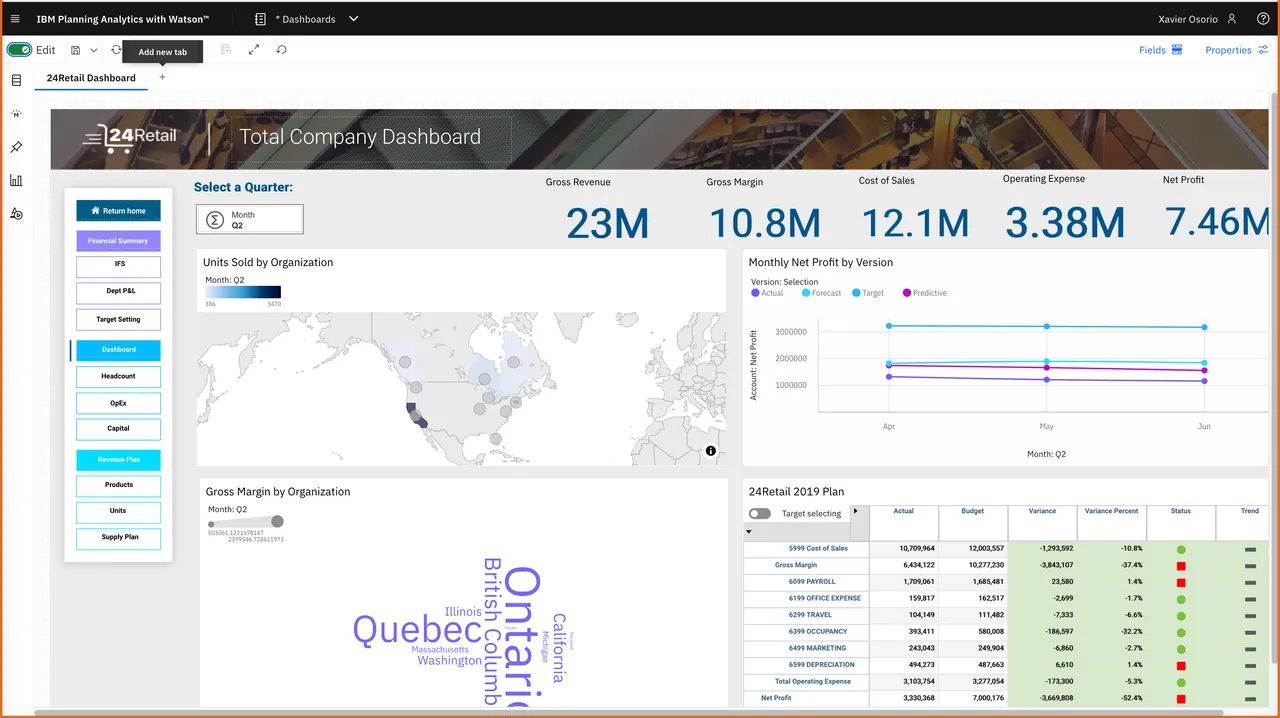
Task: Toggle Forecast series in chart legend
Action: pyautogui.click(x=820, y=293)
